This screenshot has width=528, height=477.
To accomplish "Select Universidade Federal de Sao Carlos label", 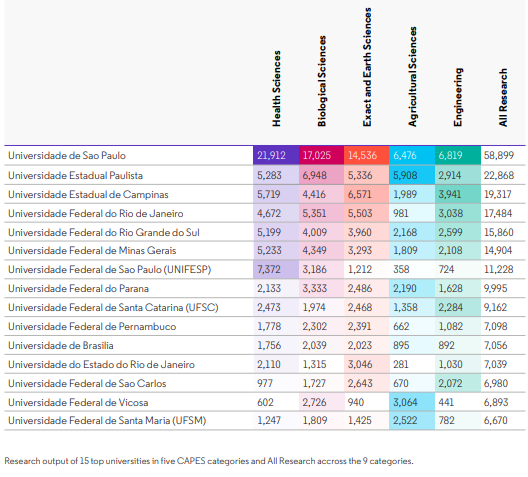I will tap(87, 383).
